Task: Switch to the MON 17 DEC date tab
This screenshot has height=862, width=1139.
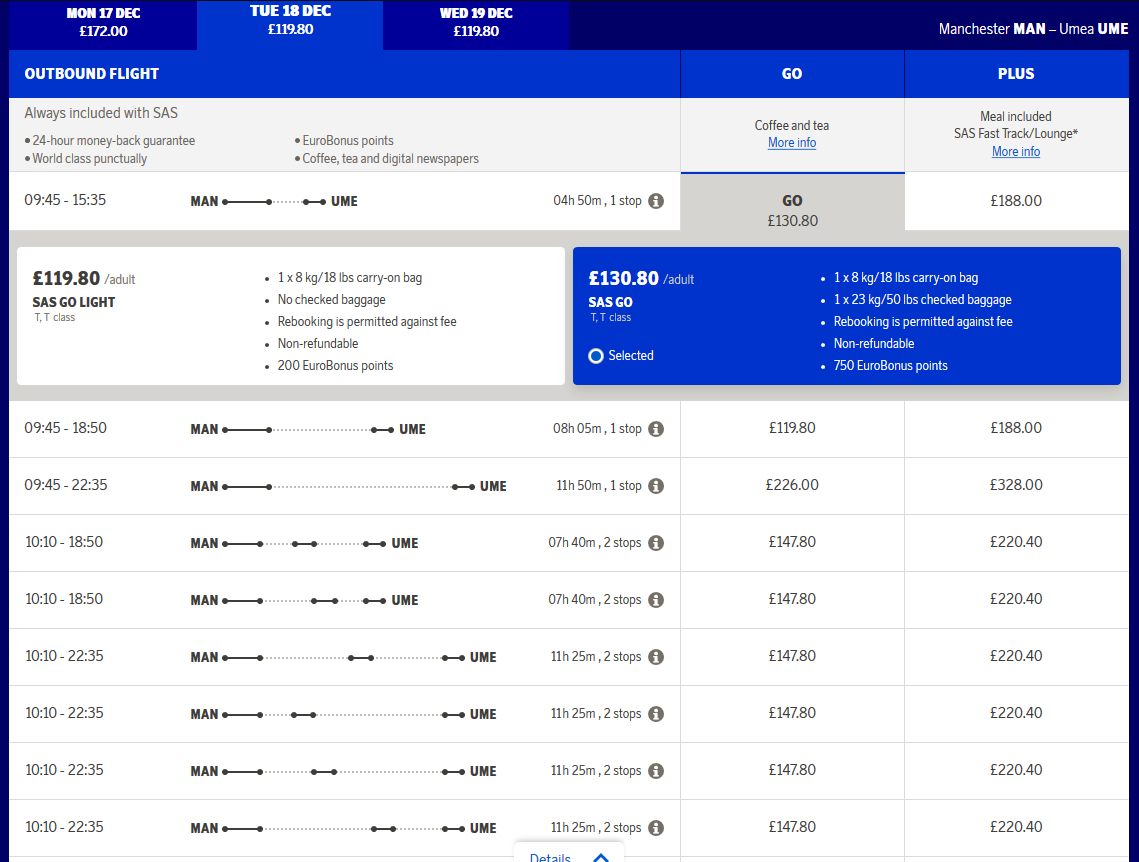Action: (103, 25)
